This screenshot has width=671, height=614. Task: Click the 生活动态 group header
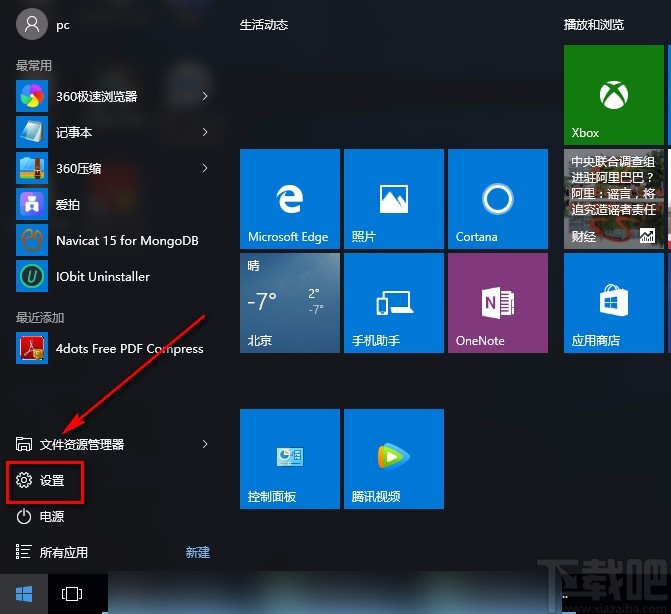[x=264, y=25]
